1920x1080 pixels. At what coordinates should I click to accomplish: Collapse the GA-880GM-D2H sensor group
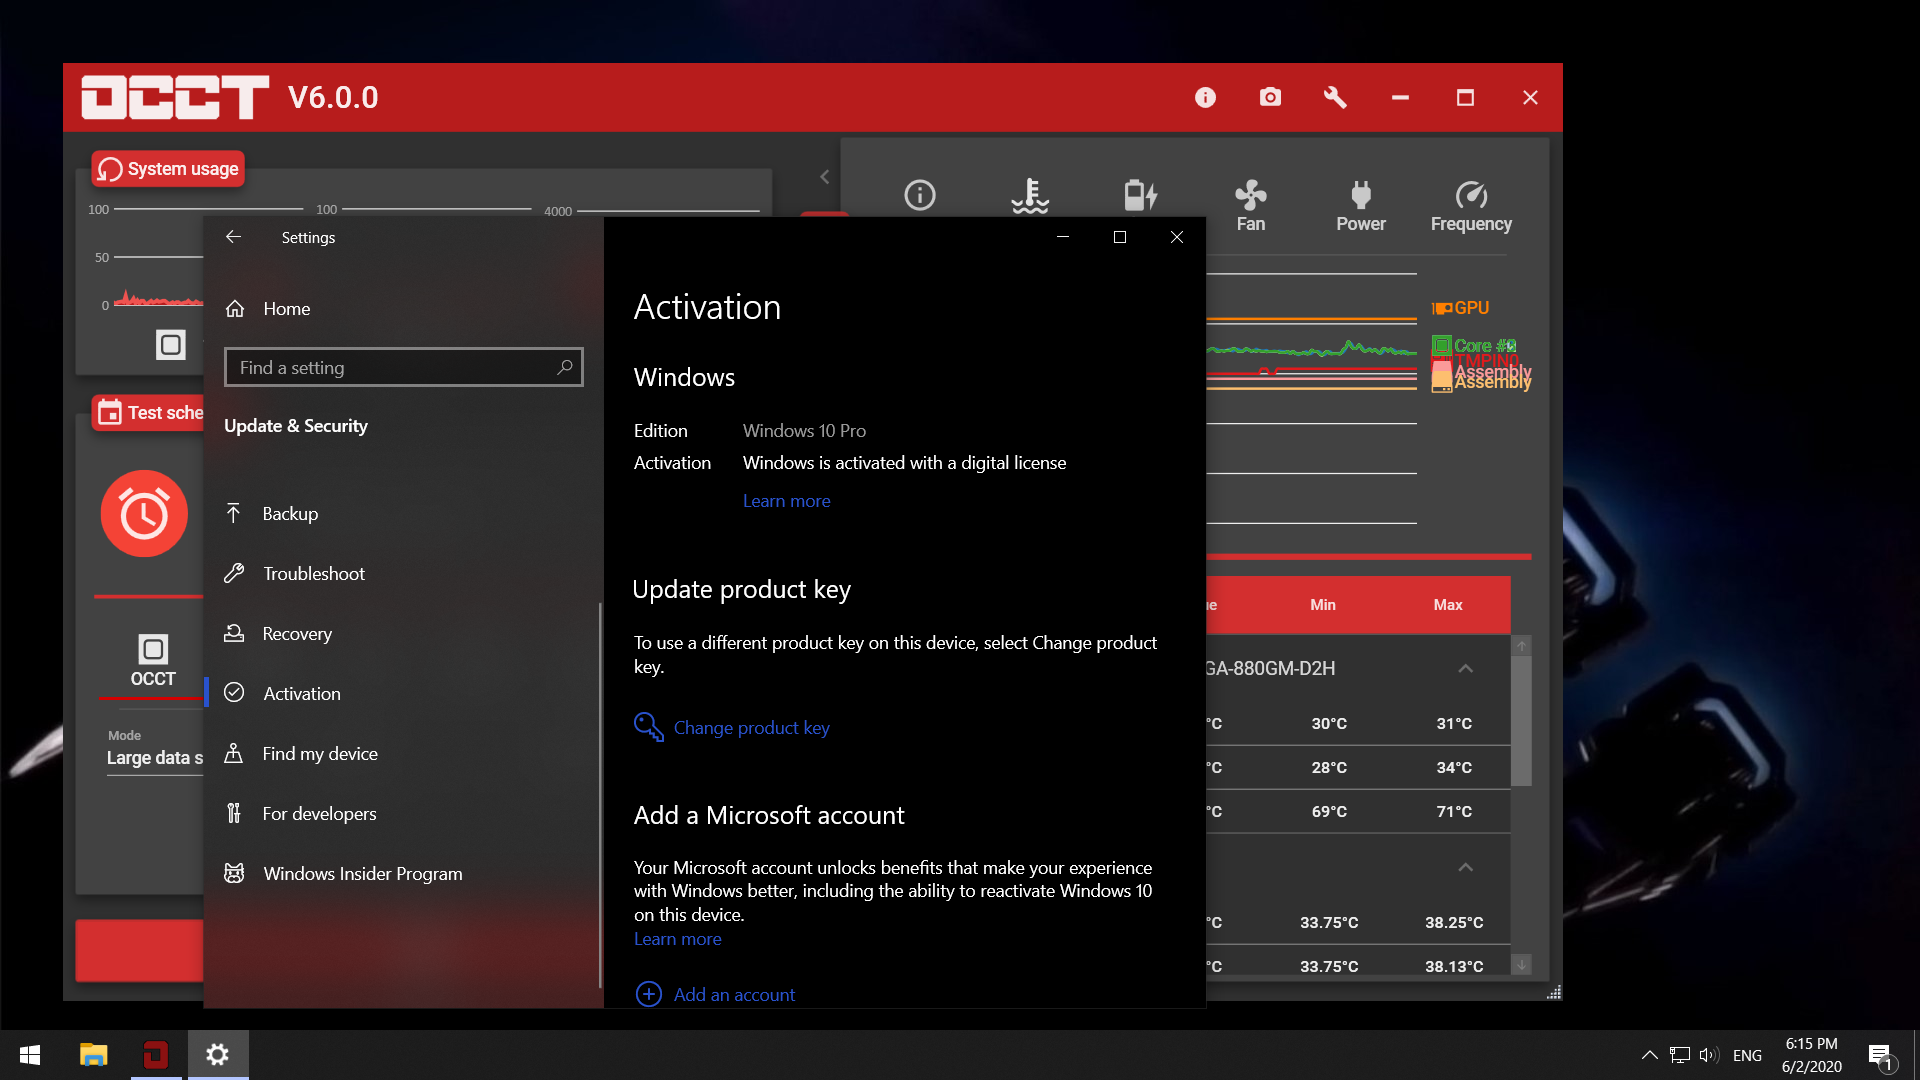pos(1465,668)
